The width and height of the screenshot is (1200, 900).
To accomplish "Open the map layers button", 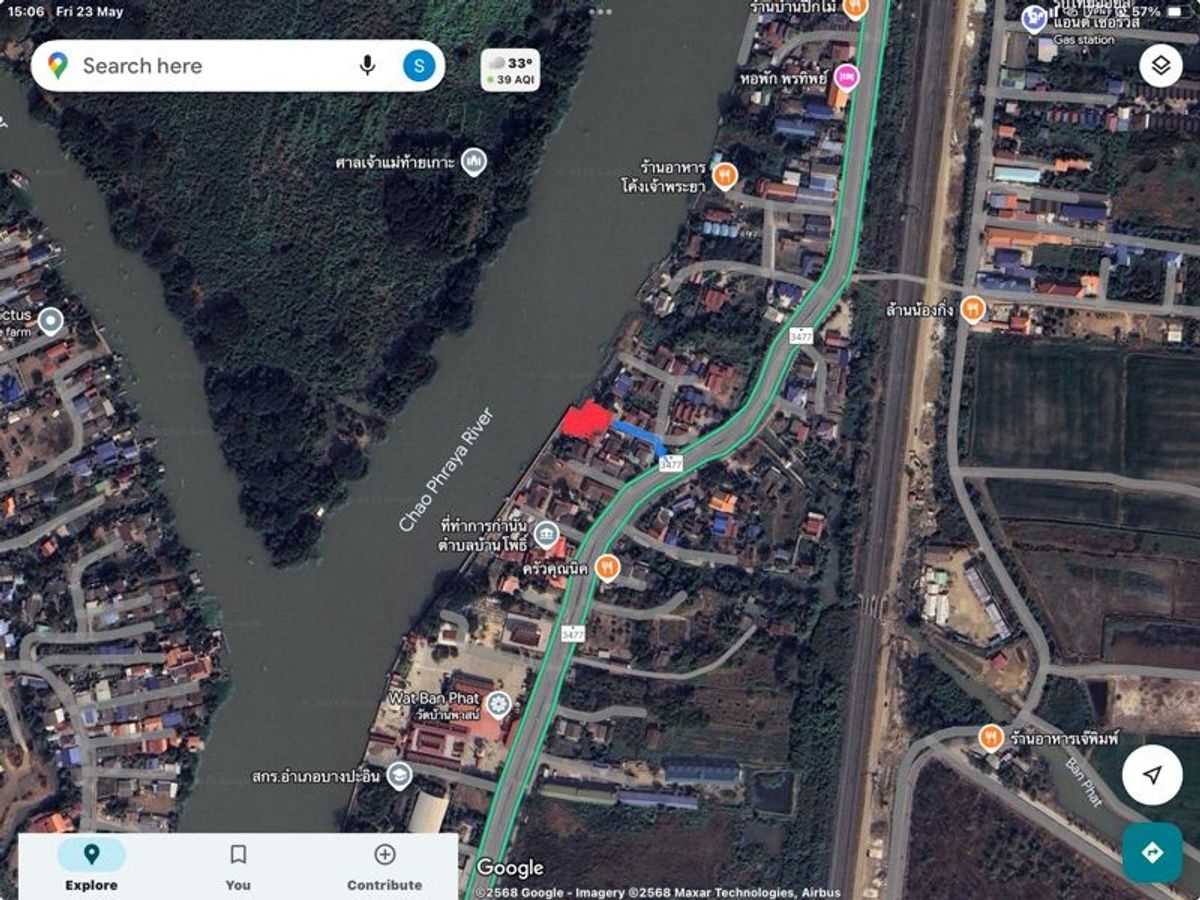I will point(1160,66).
